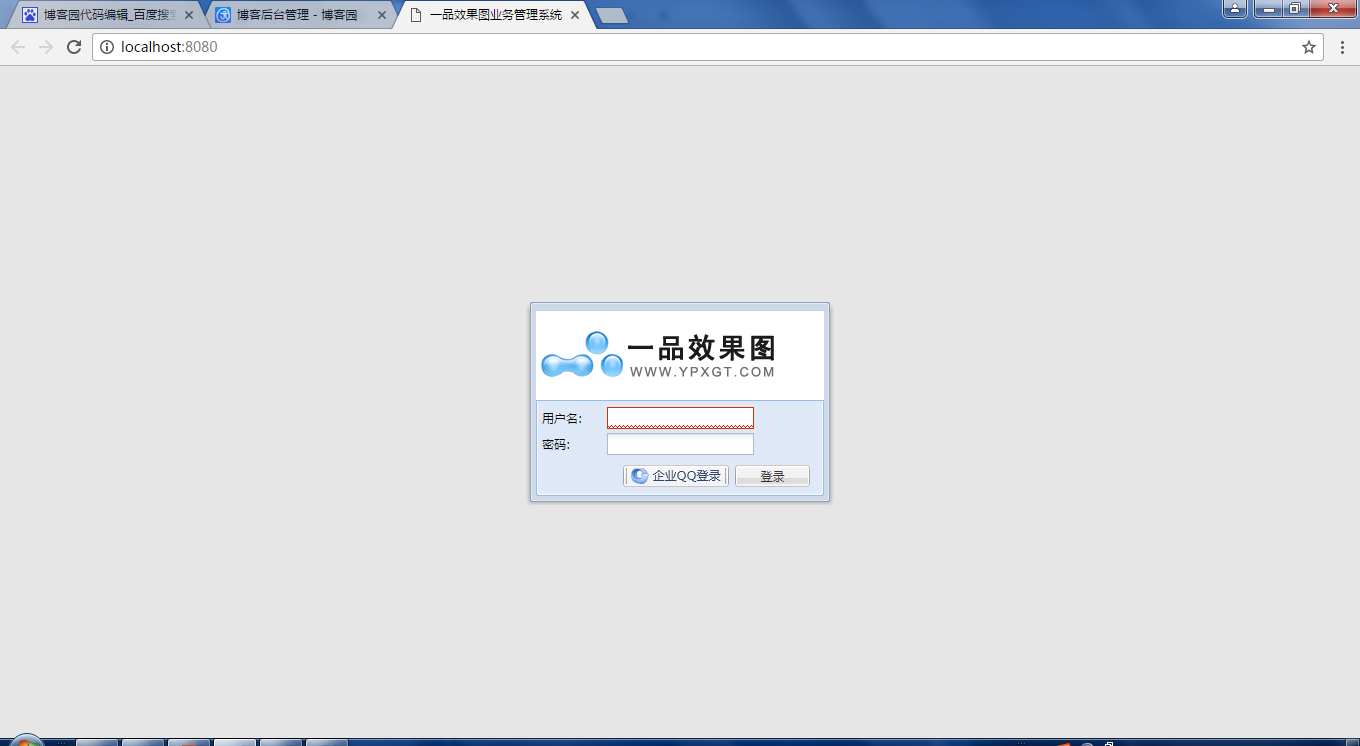Click the 登录 login button
1360x746 pixels.
tap(772, 476)
